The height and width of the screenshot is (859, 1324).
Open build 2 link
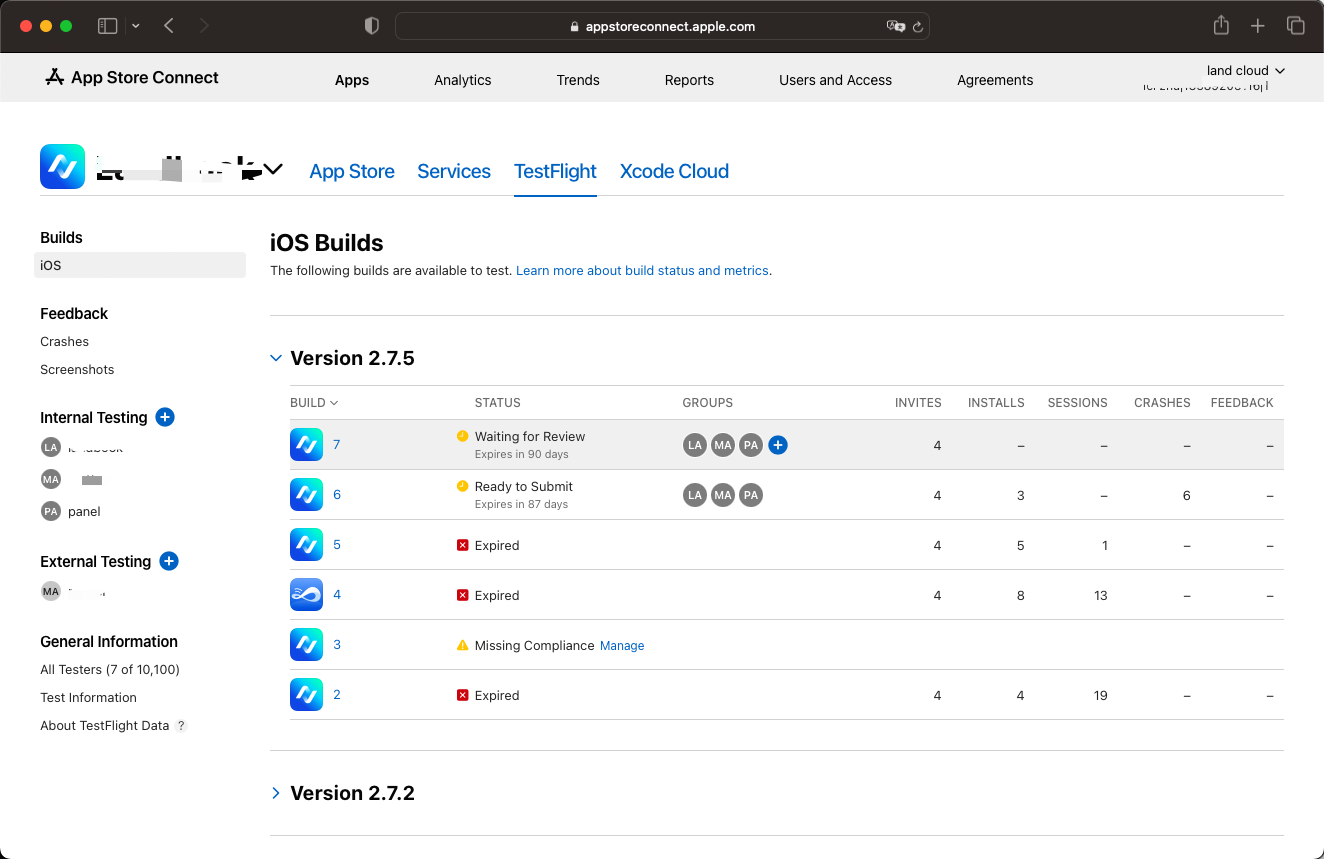337,695
